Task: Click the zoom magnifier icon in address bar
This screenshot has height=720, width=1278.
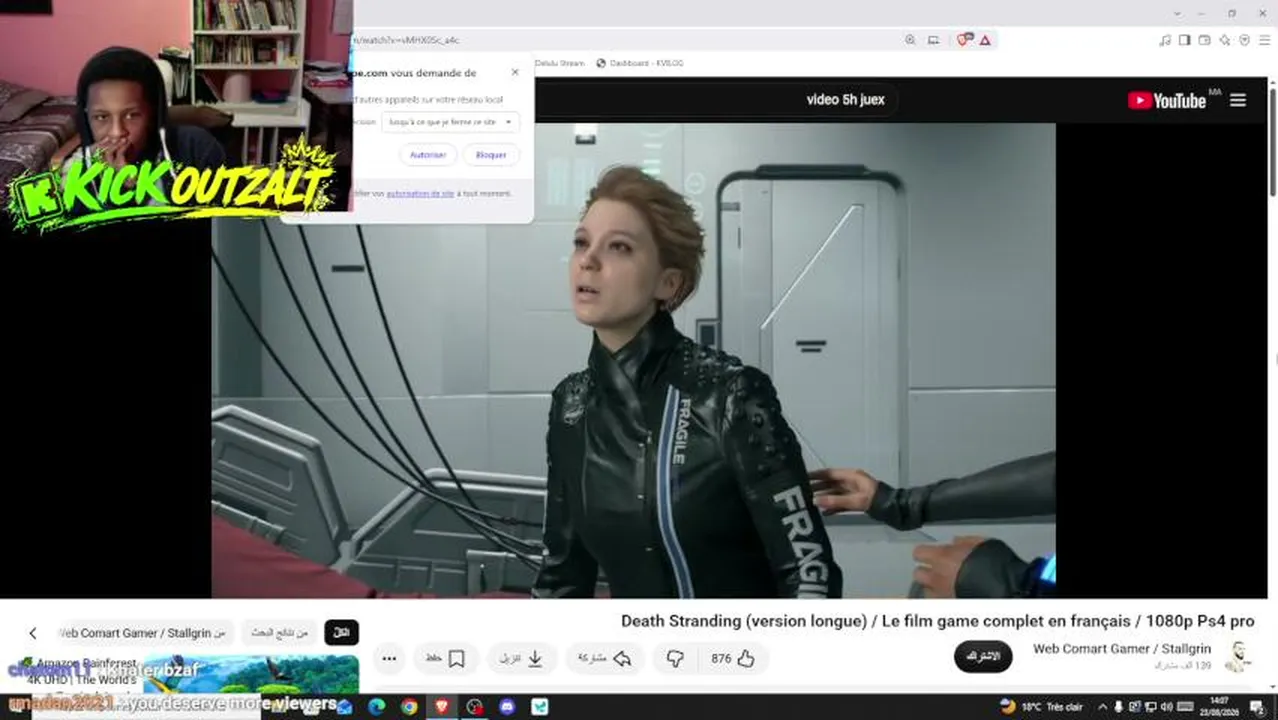Action: [x=910, y=40]
